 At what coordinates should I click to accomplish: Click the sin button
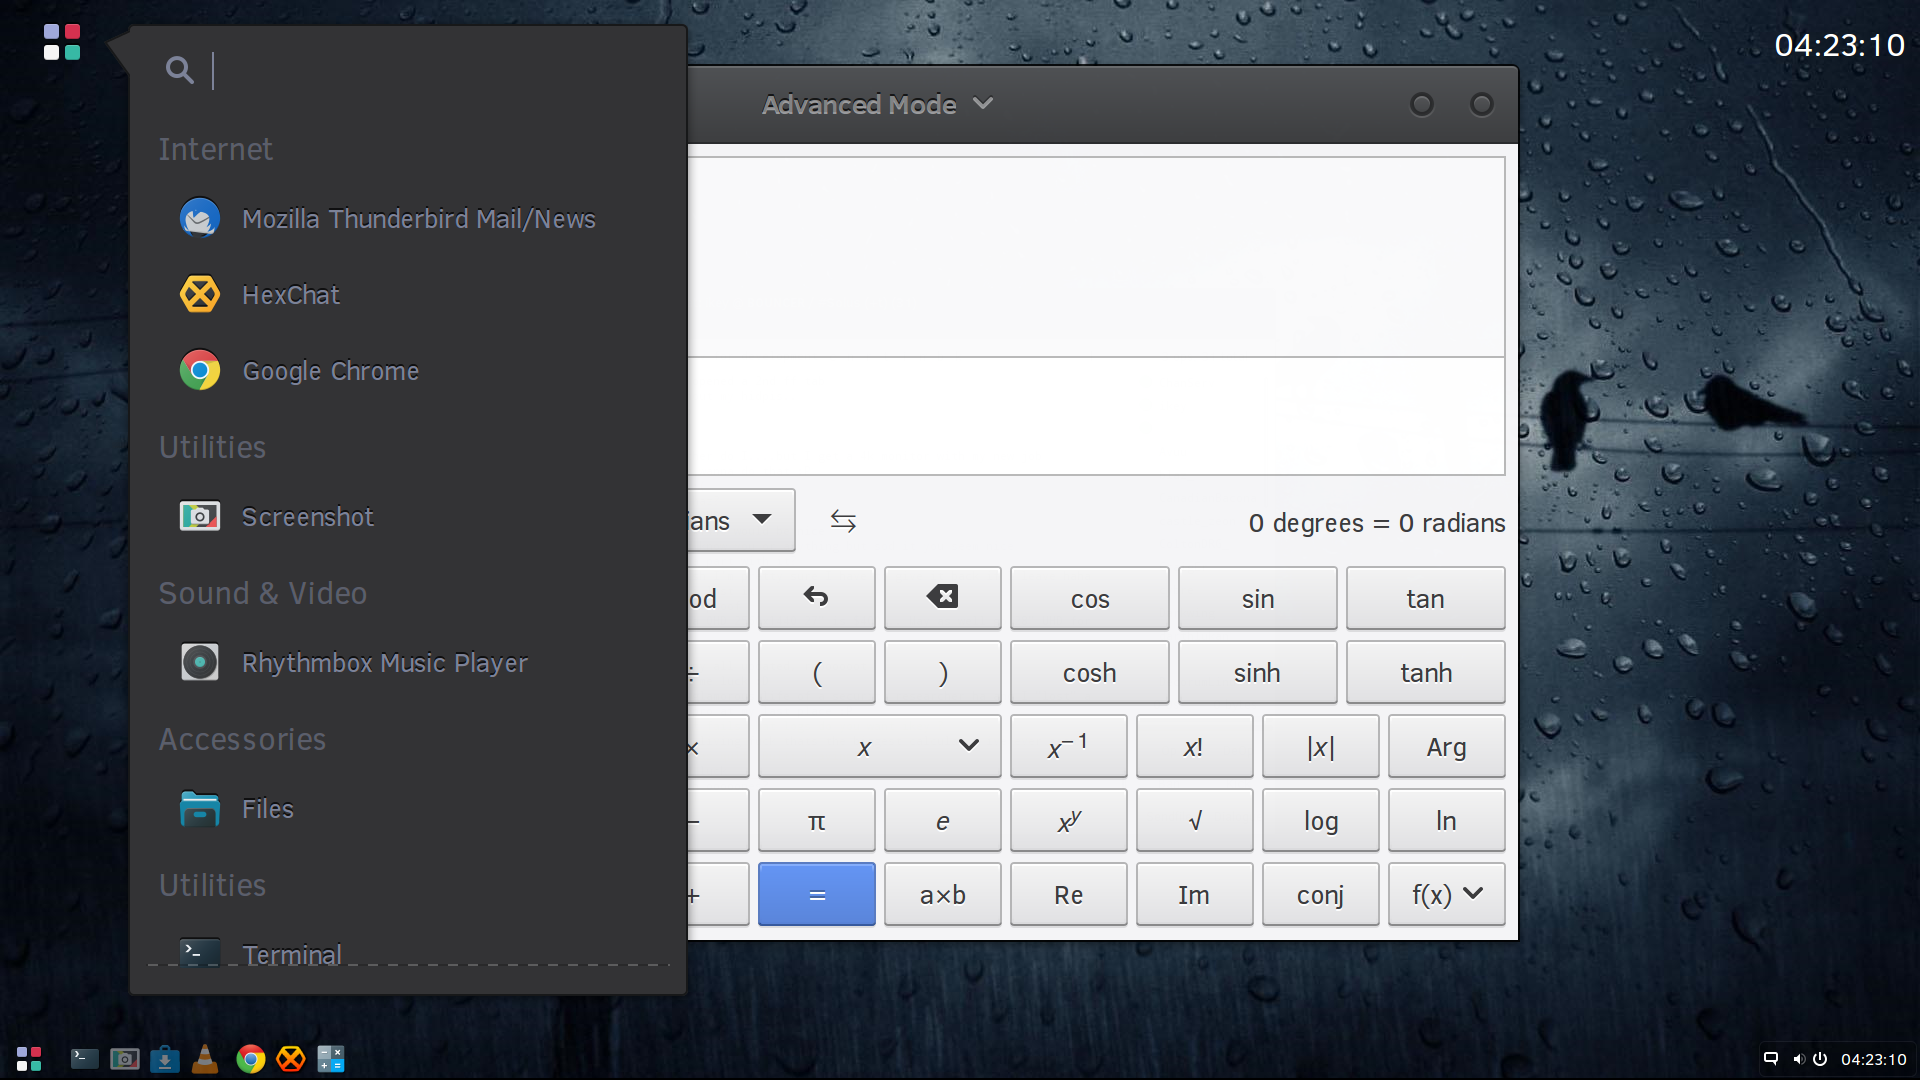coord(1257,598)
